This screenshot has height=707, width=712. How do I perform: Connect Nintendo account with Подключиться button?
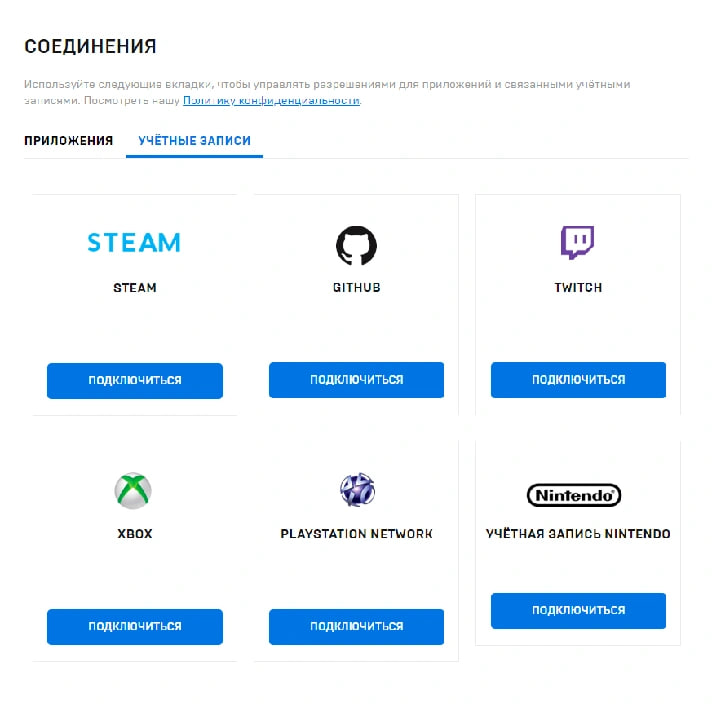pyautogui.click(x=578, y=610)
